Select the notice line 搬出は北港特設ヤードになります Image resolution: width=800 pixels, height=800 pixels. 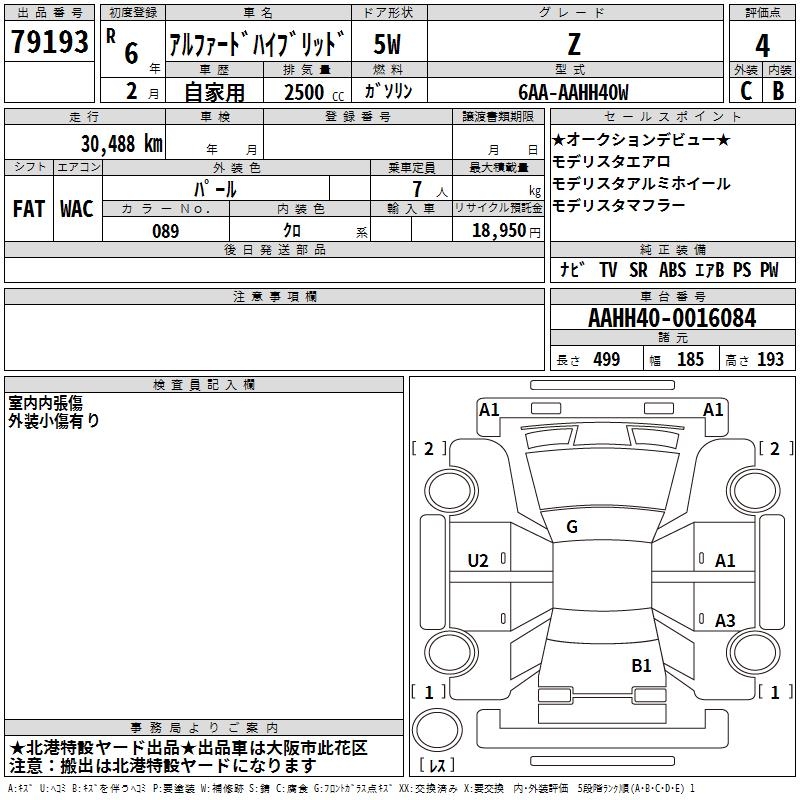(x=188, y=766)
